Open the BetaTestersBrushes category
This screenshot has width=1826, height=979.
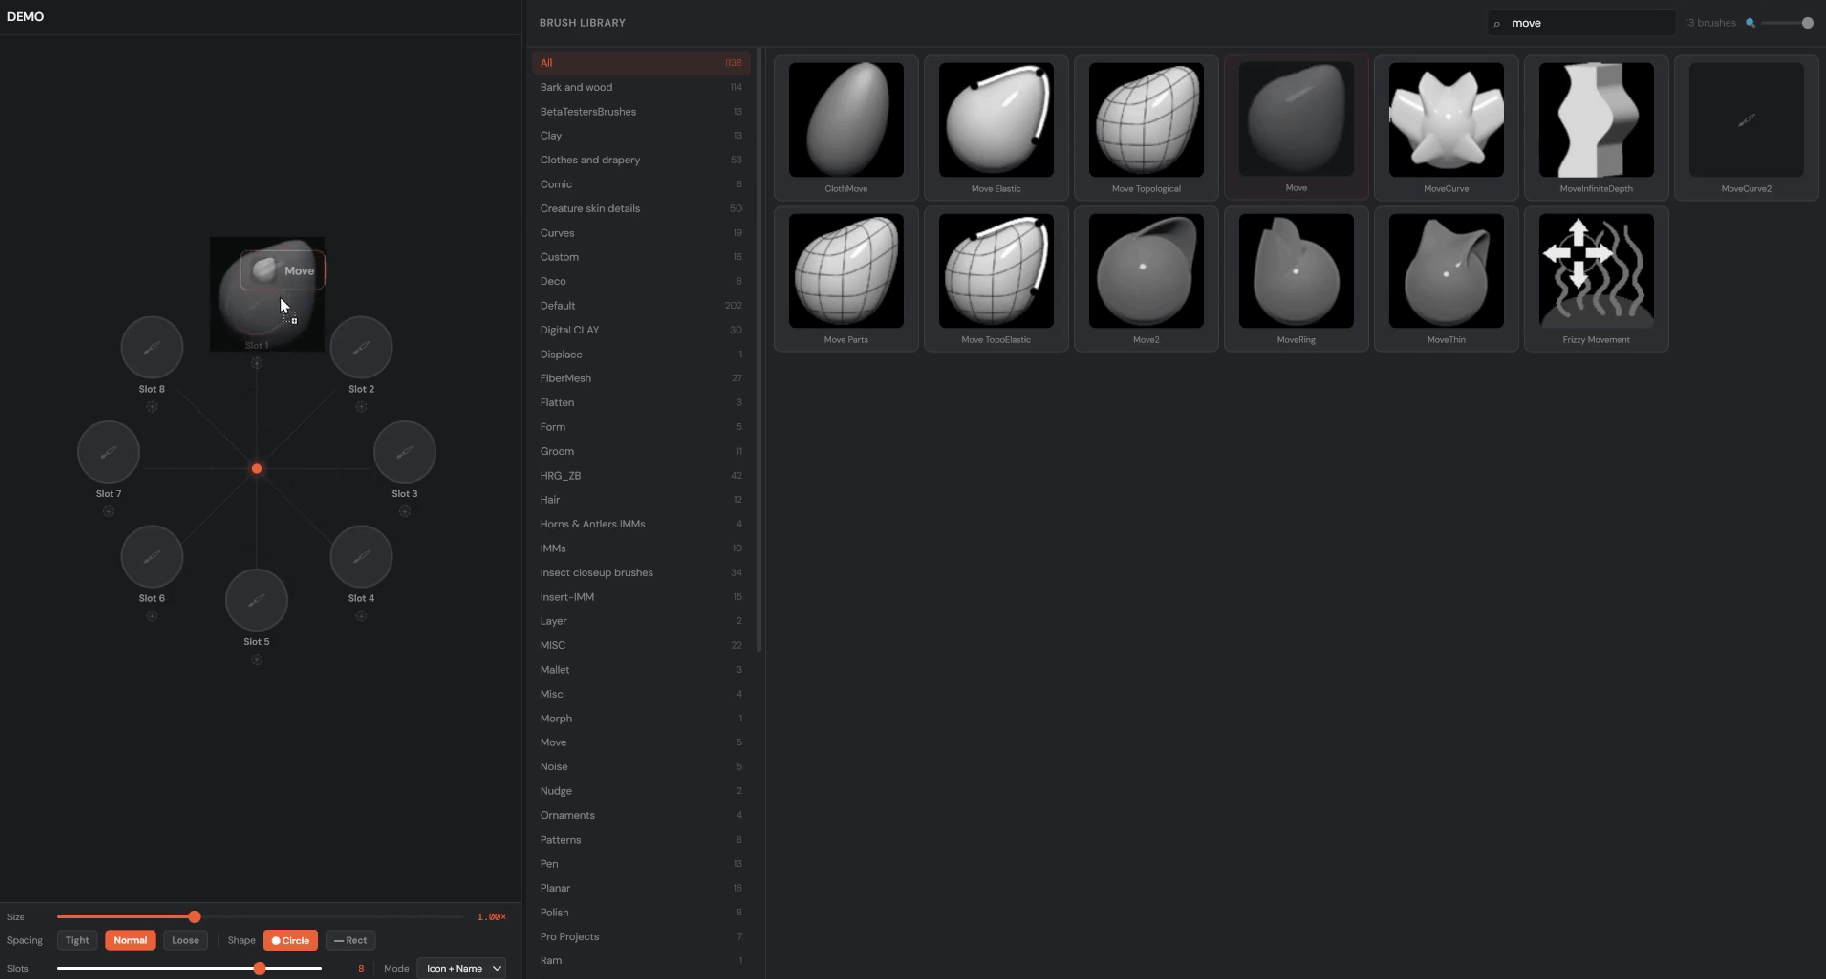641,112
